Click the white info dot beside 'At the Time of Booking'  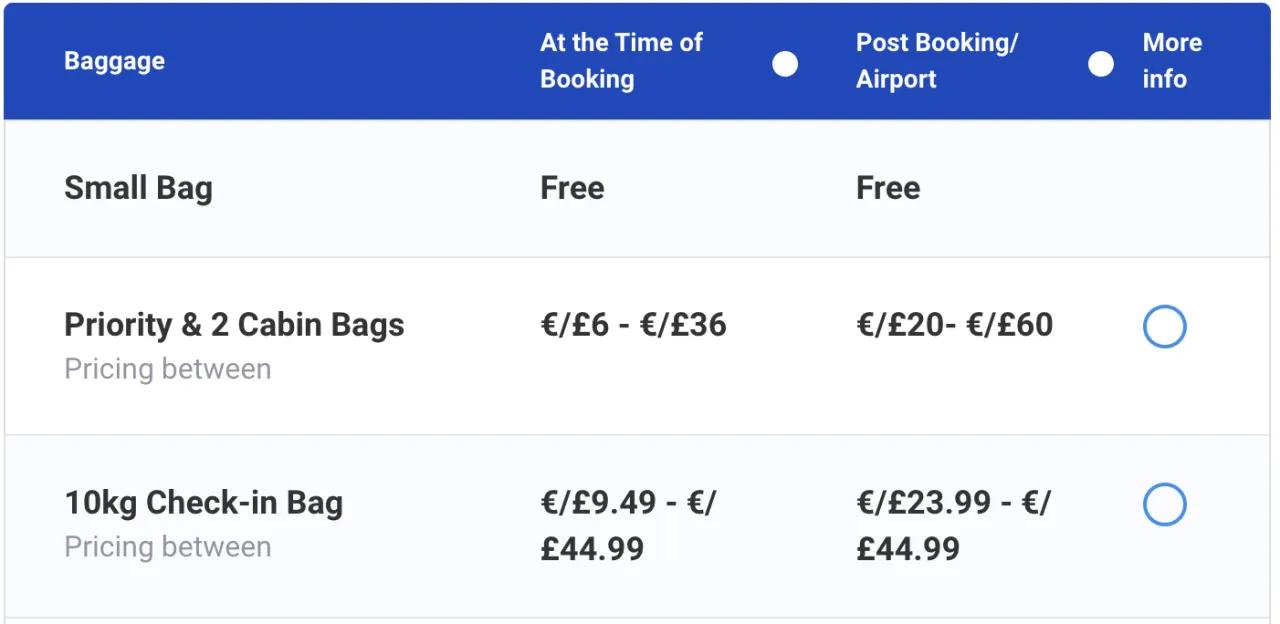785,63
